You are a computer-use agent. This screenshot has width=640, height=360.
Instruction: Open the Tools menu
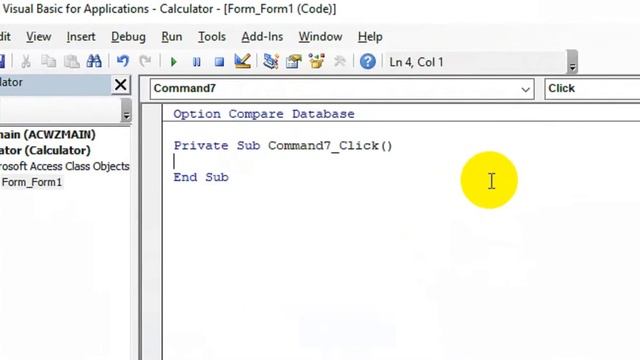(212, 37)
